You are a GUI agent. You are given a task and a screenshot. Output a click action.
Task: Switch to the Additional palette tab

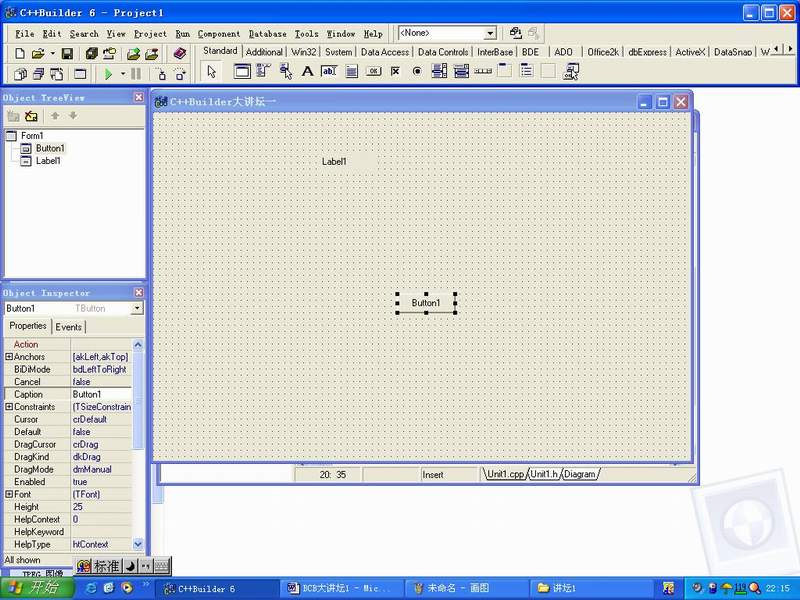click(x=264, y=52)
